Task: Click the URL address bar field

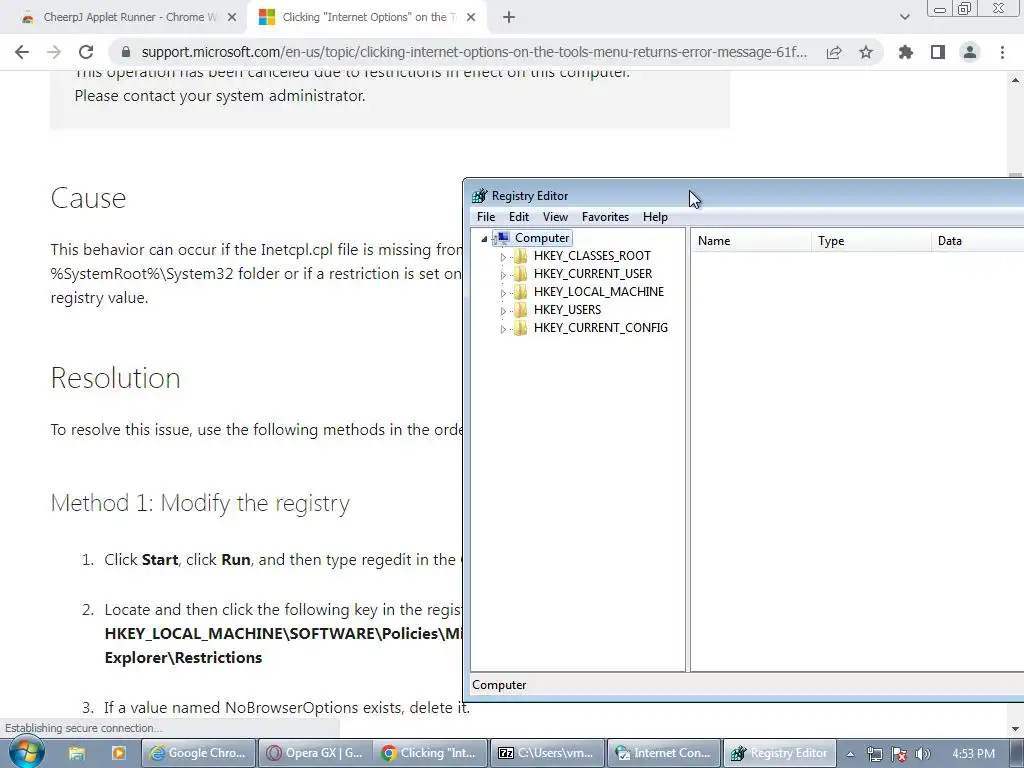Action: [473, 52]
